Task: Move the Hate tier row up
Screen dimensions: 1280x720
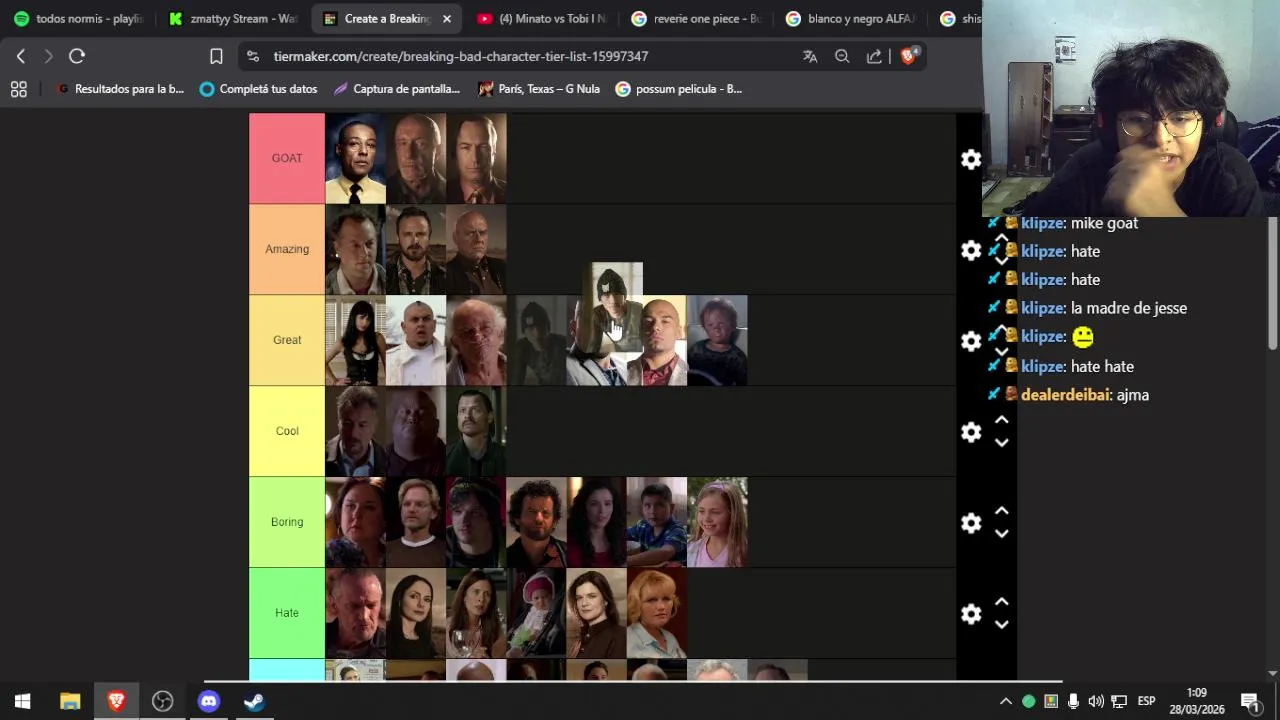Action: [1001, 602]
